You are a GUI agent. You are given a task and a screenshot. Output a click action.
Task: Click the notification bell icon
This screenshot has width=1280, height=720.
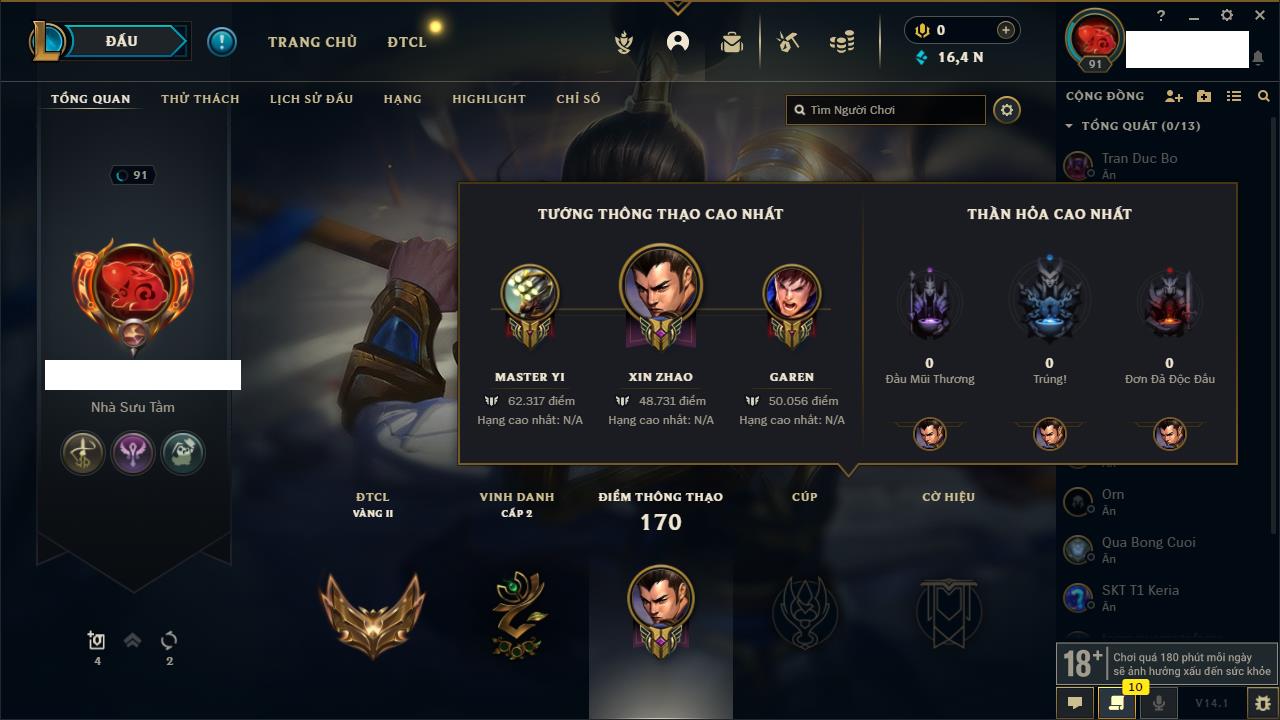[1257, 59]
